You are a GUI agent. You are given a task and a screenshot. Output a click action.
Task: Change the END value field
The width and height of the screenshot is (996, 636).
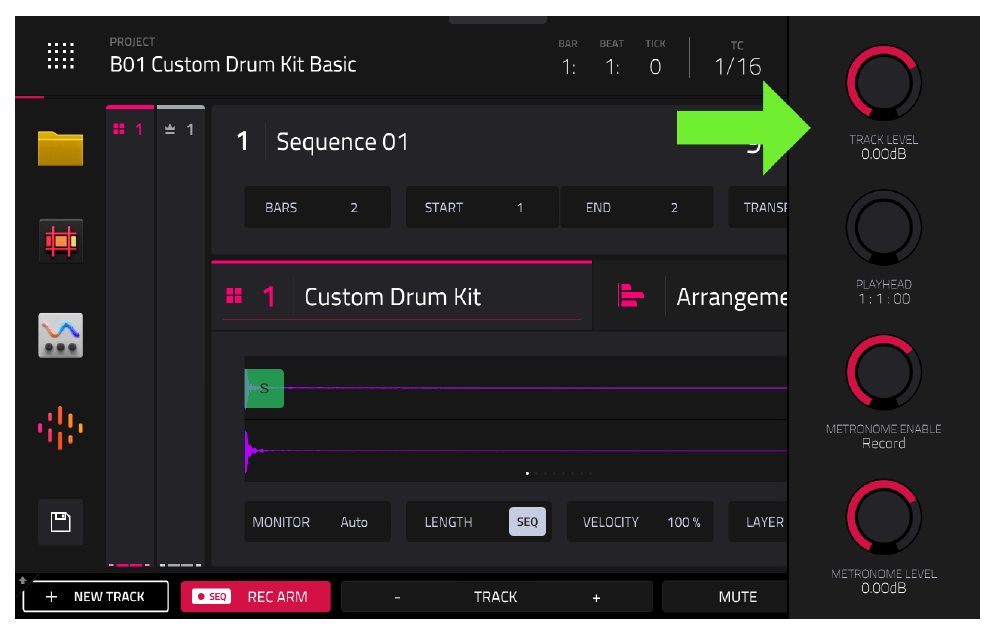[636, 207]
